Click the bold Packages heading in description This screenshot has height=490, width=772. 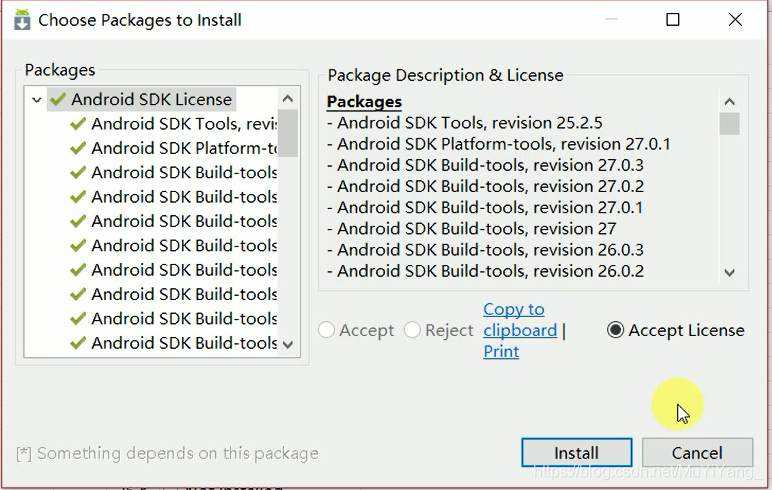click(364, 101)
